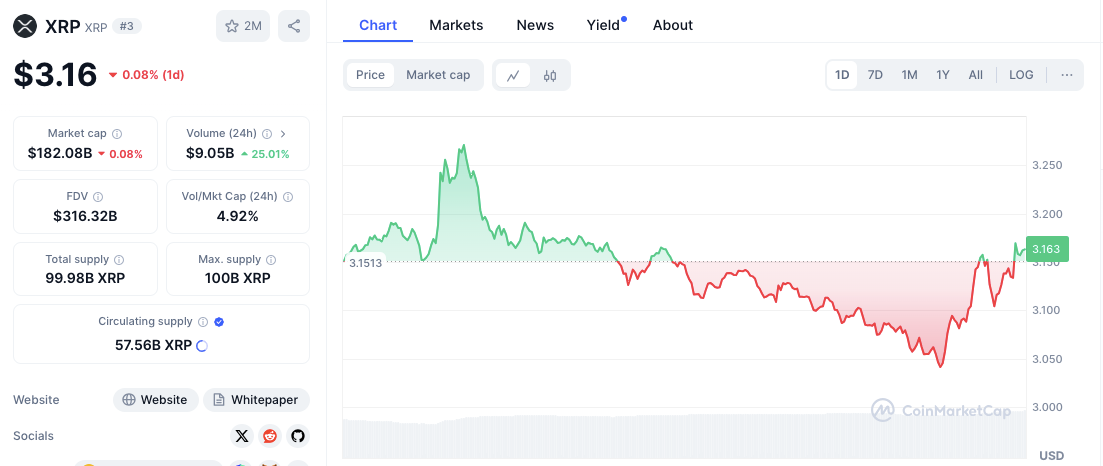1103x466 pixels.
Task: Open the About tab
Action: coord(673,25)
